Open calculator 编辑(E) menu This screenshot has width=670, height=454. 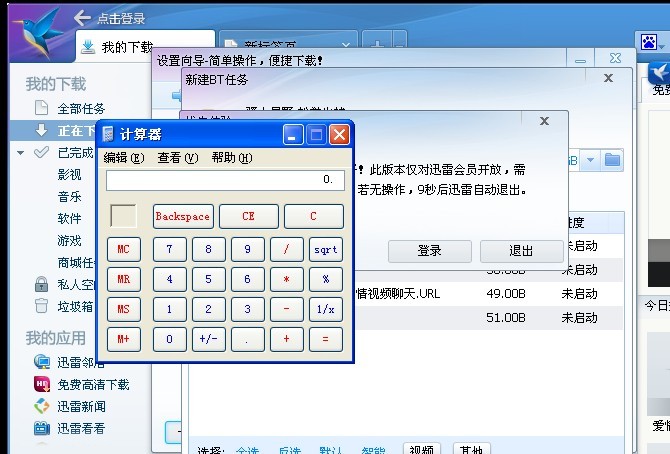point(124,158)
